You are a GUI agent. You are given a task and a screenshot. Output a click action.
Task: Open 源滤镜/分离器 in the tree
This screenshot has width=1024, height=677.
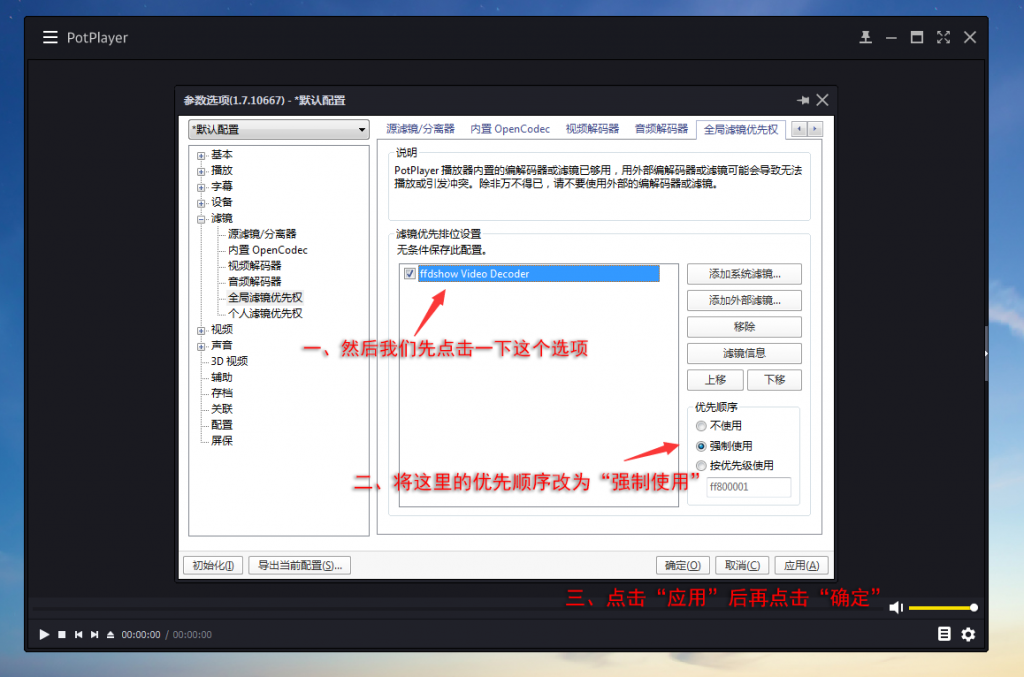pos(262,234)
